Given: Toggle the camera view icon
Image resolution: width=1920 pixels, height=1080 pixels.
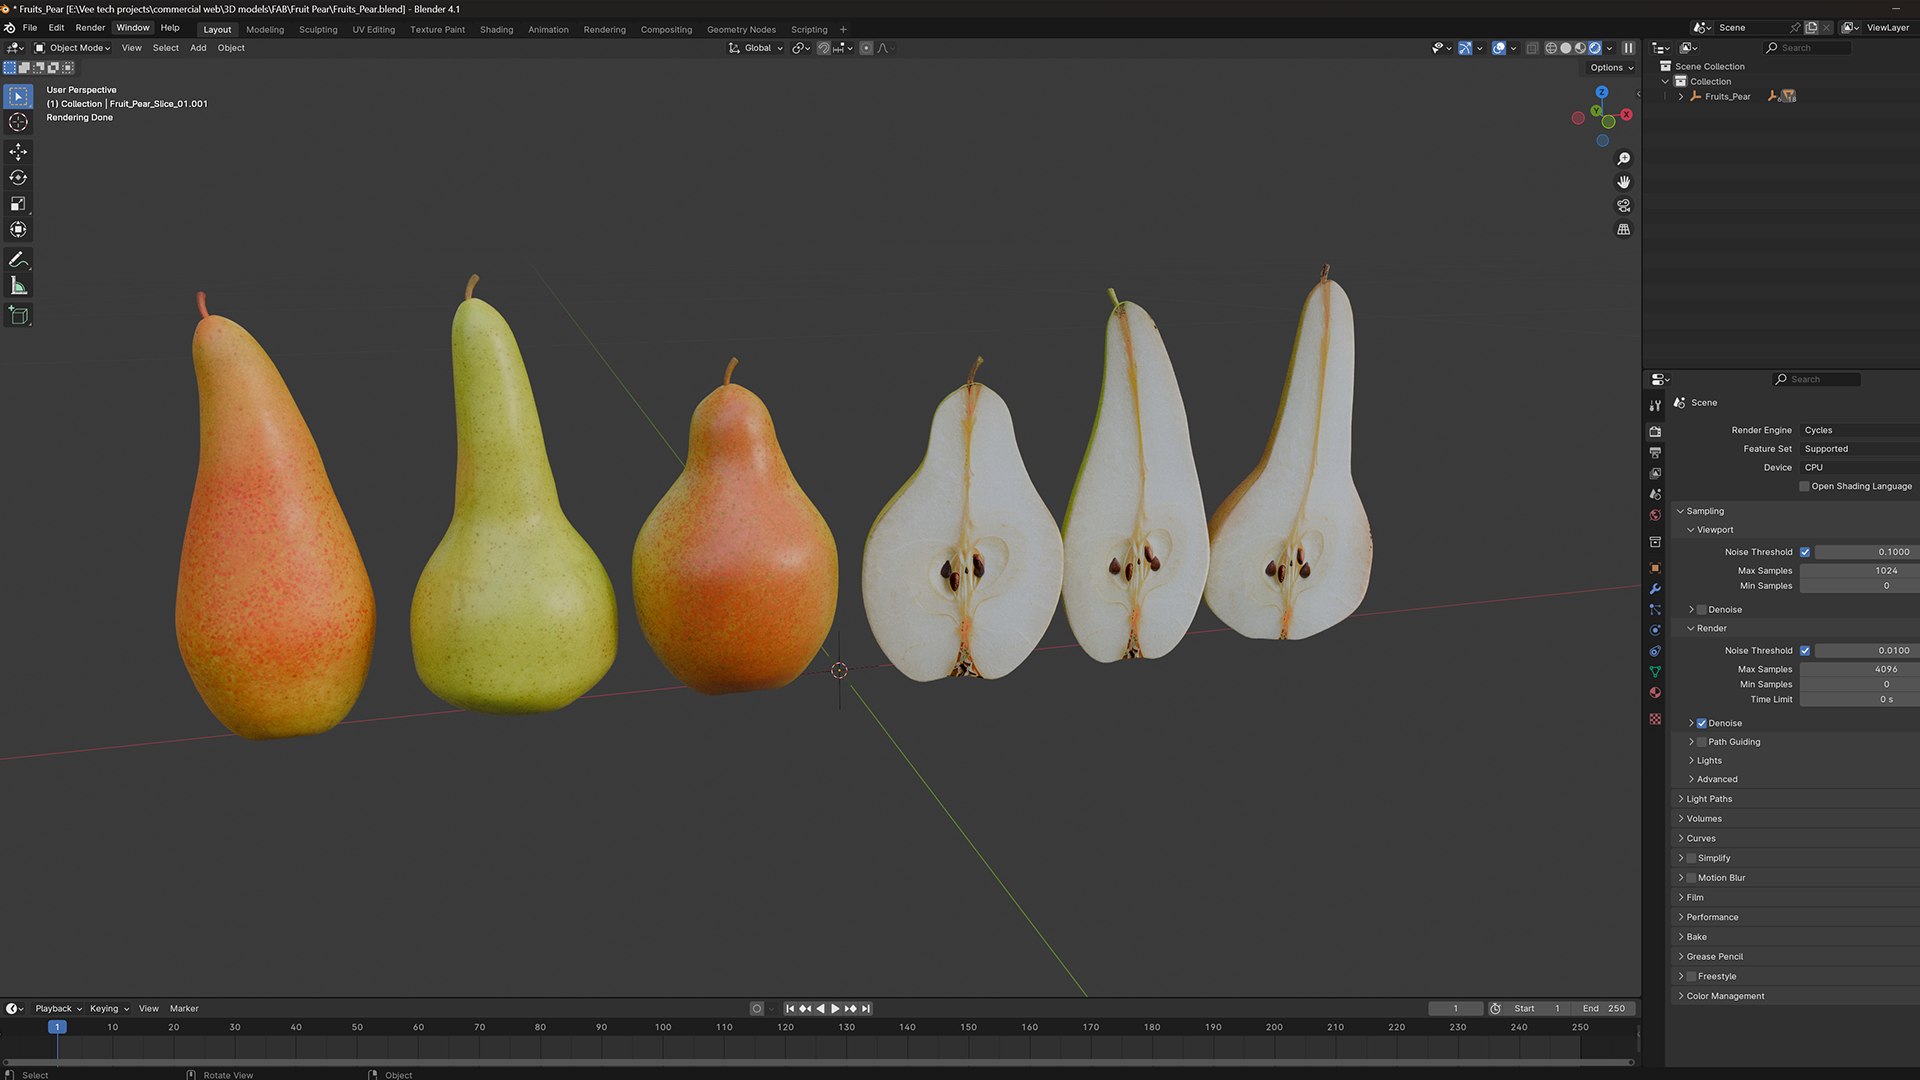Looking at the screenshot, I should 1624,206.
